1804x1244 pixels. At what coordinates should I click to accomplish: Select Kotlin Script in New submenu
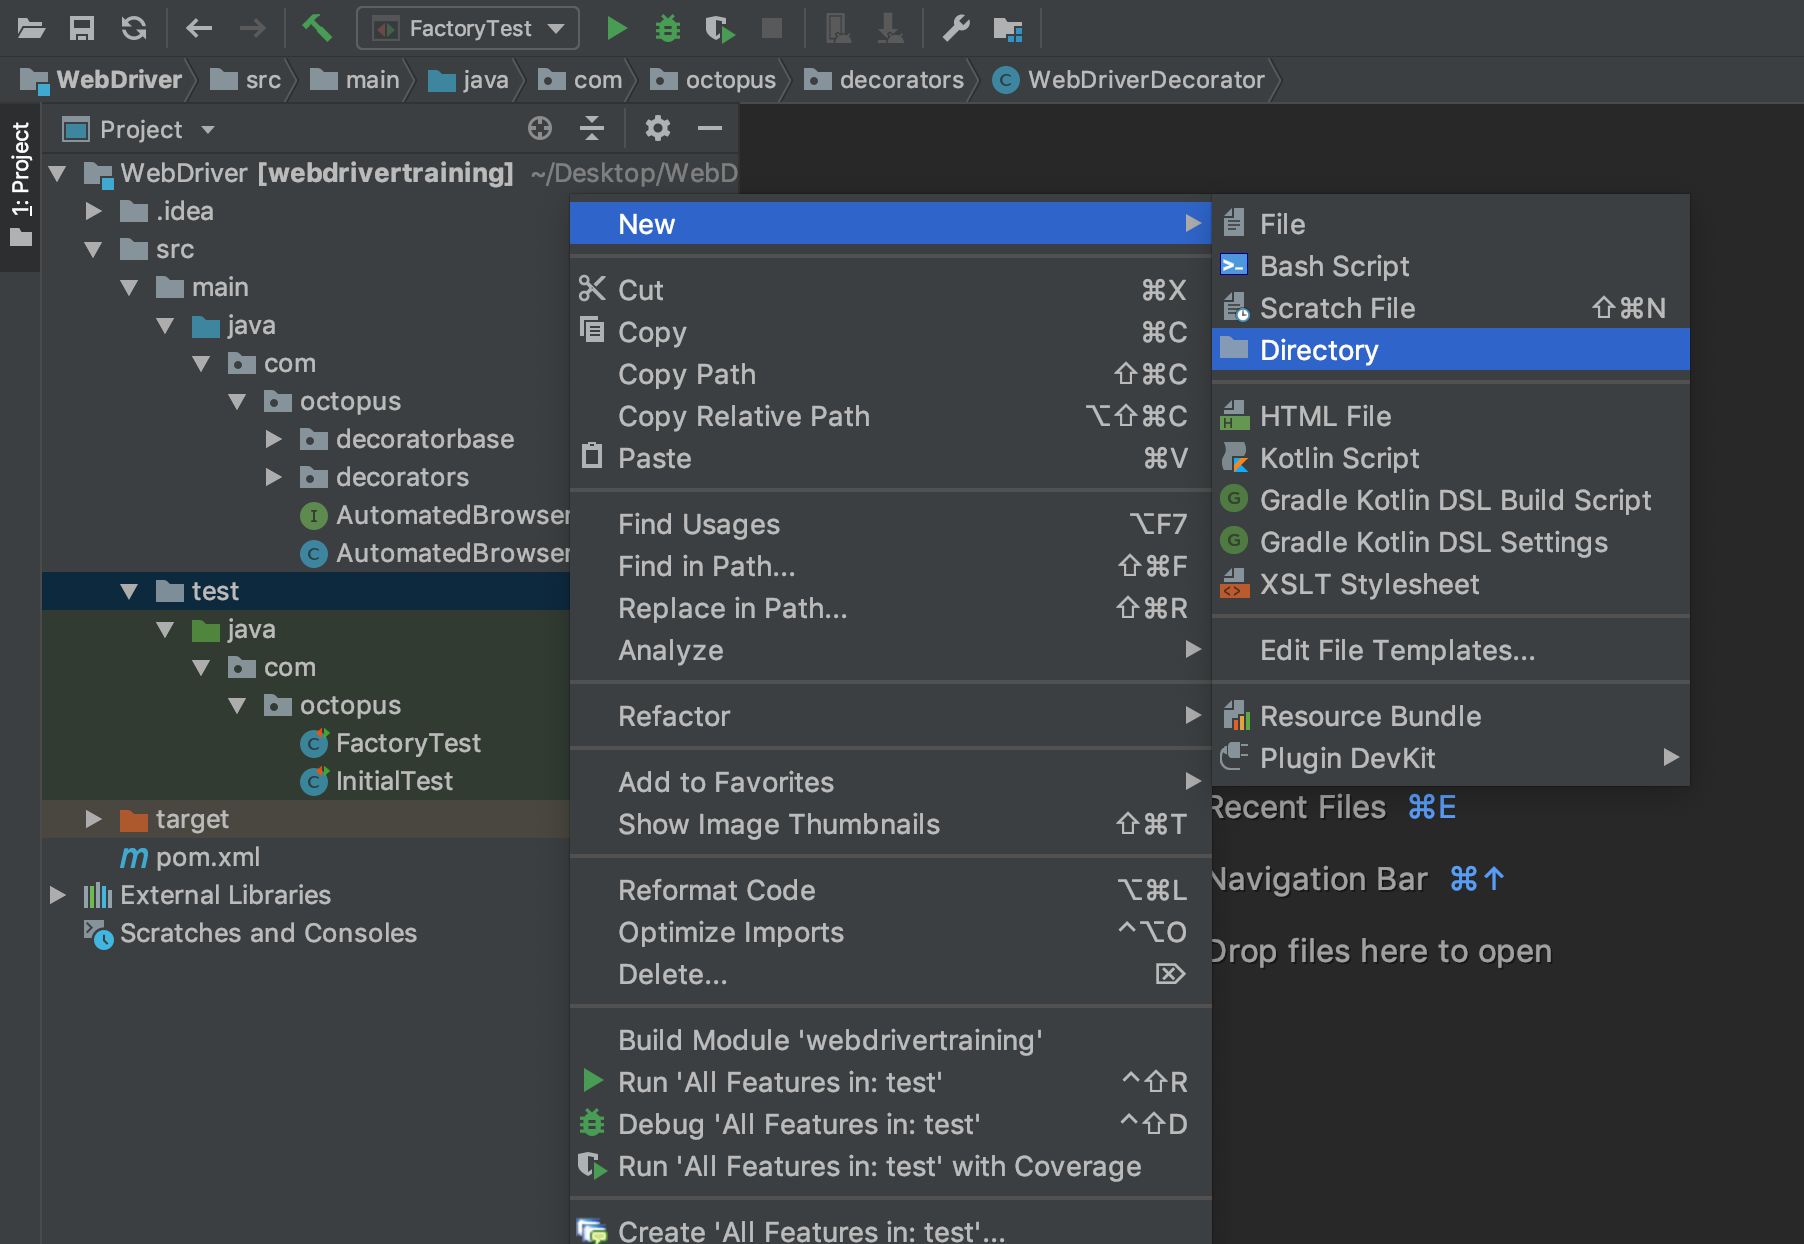point(1339,458)
